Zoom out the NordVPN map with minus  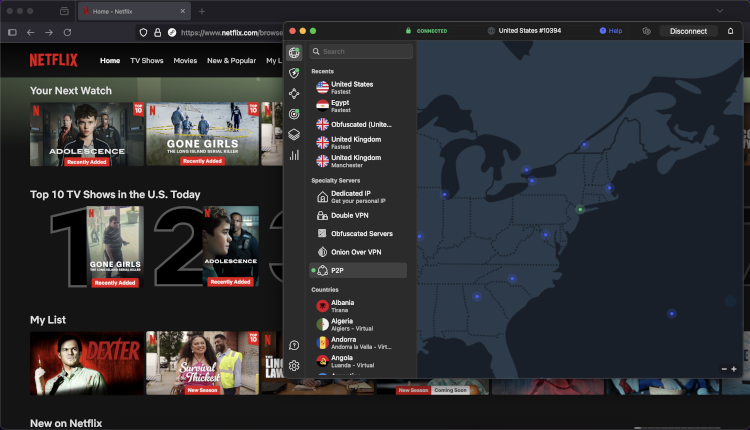(x=724, y=369)
